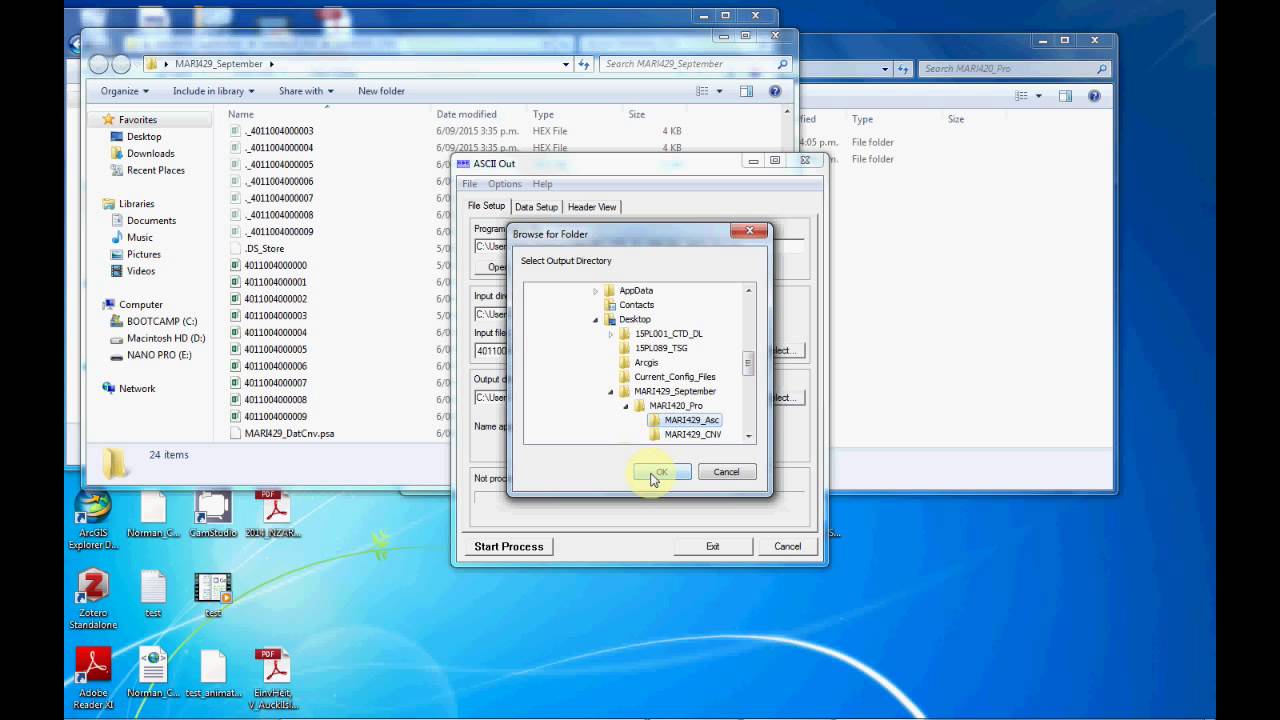
Task: Open the Help menu in ASCII Out
Action: pyautogui.click(x=542, y=184)
